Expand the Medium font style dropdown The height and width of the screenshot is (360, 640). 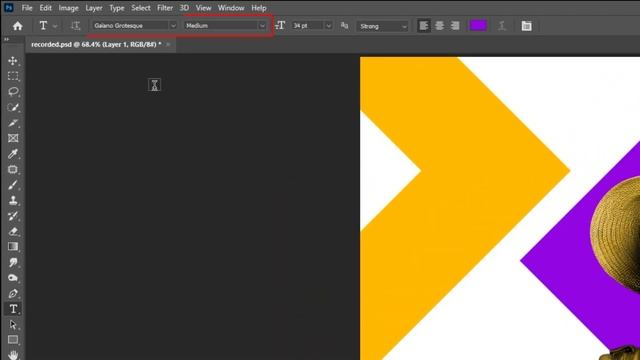coord(262,26)
